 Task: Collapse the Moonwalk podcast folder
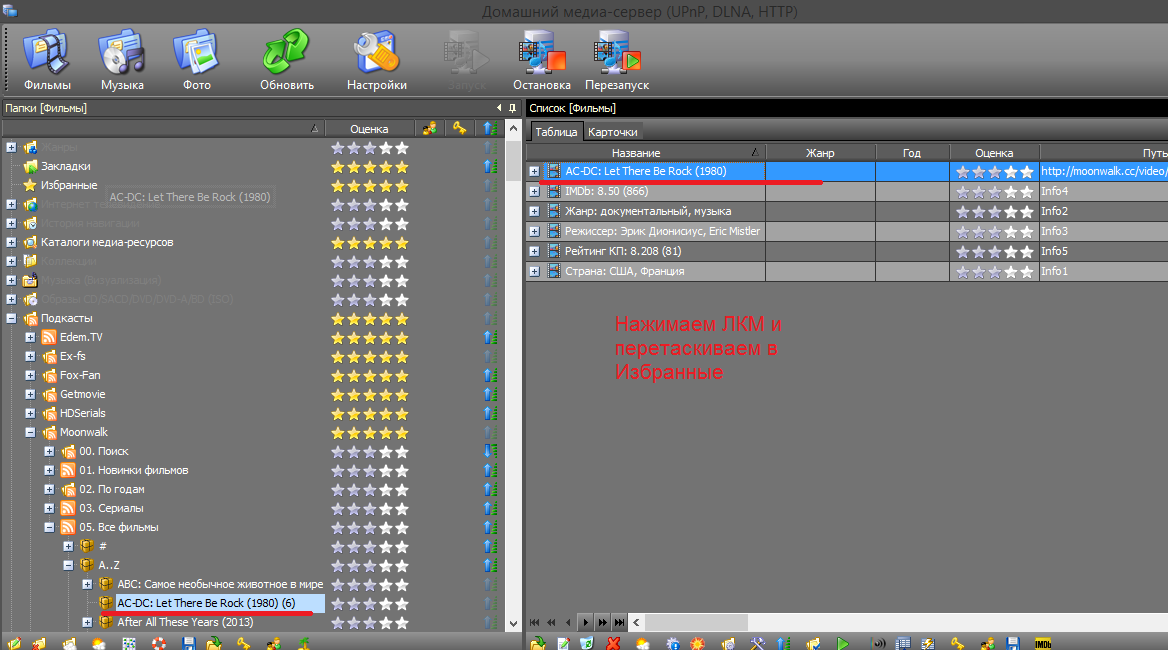30,433
